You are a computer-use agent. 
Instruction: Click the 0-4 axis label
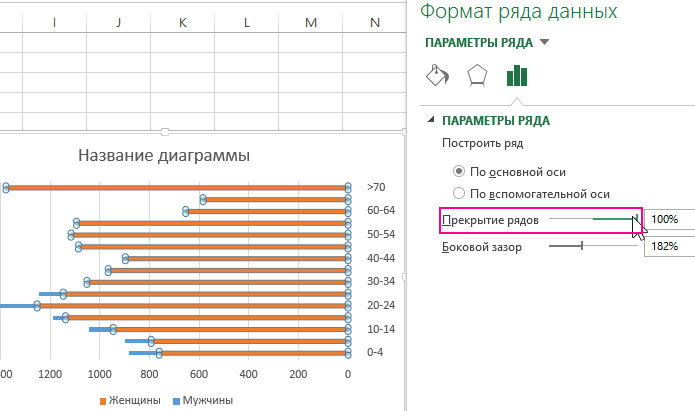(x=375, y=352)
